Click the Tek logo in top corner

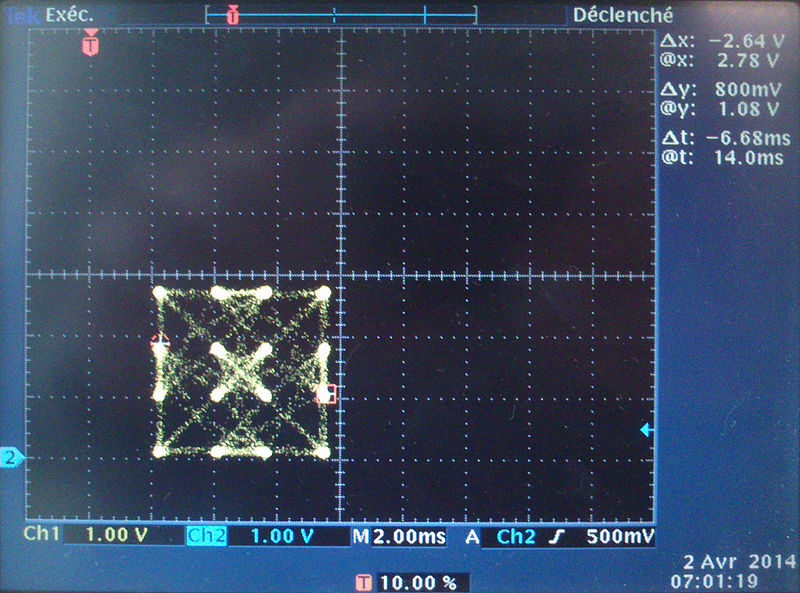[21, 16]
